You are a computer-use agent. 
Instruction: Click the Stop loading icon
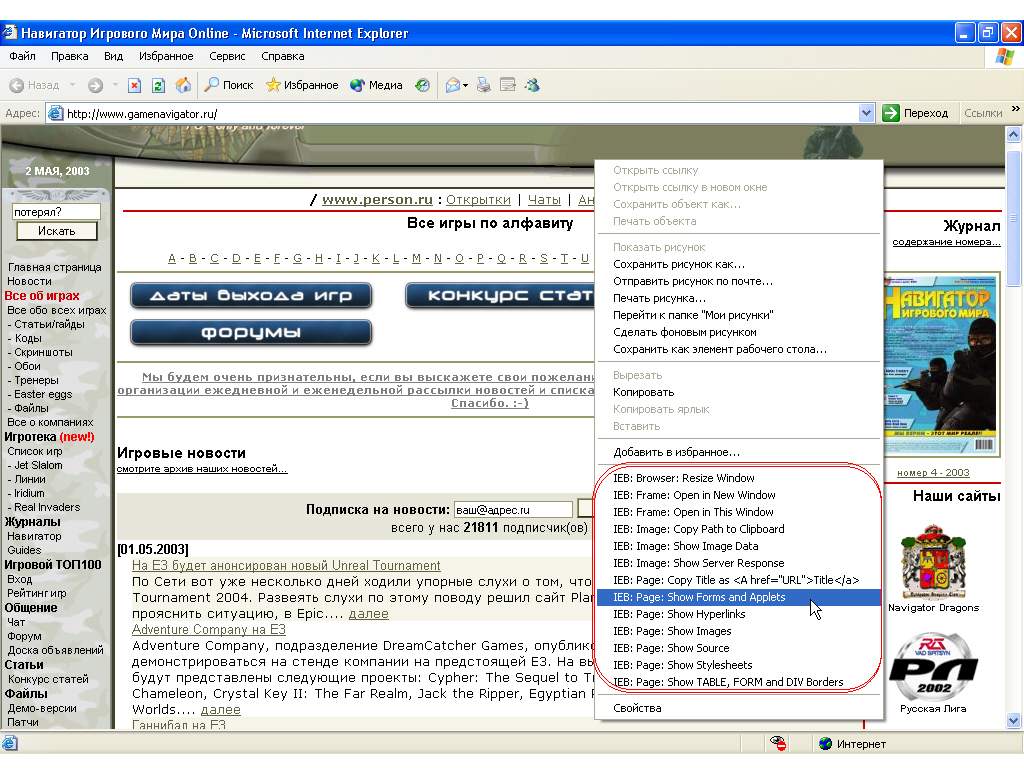135,85
